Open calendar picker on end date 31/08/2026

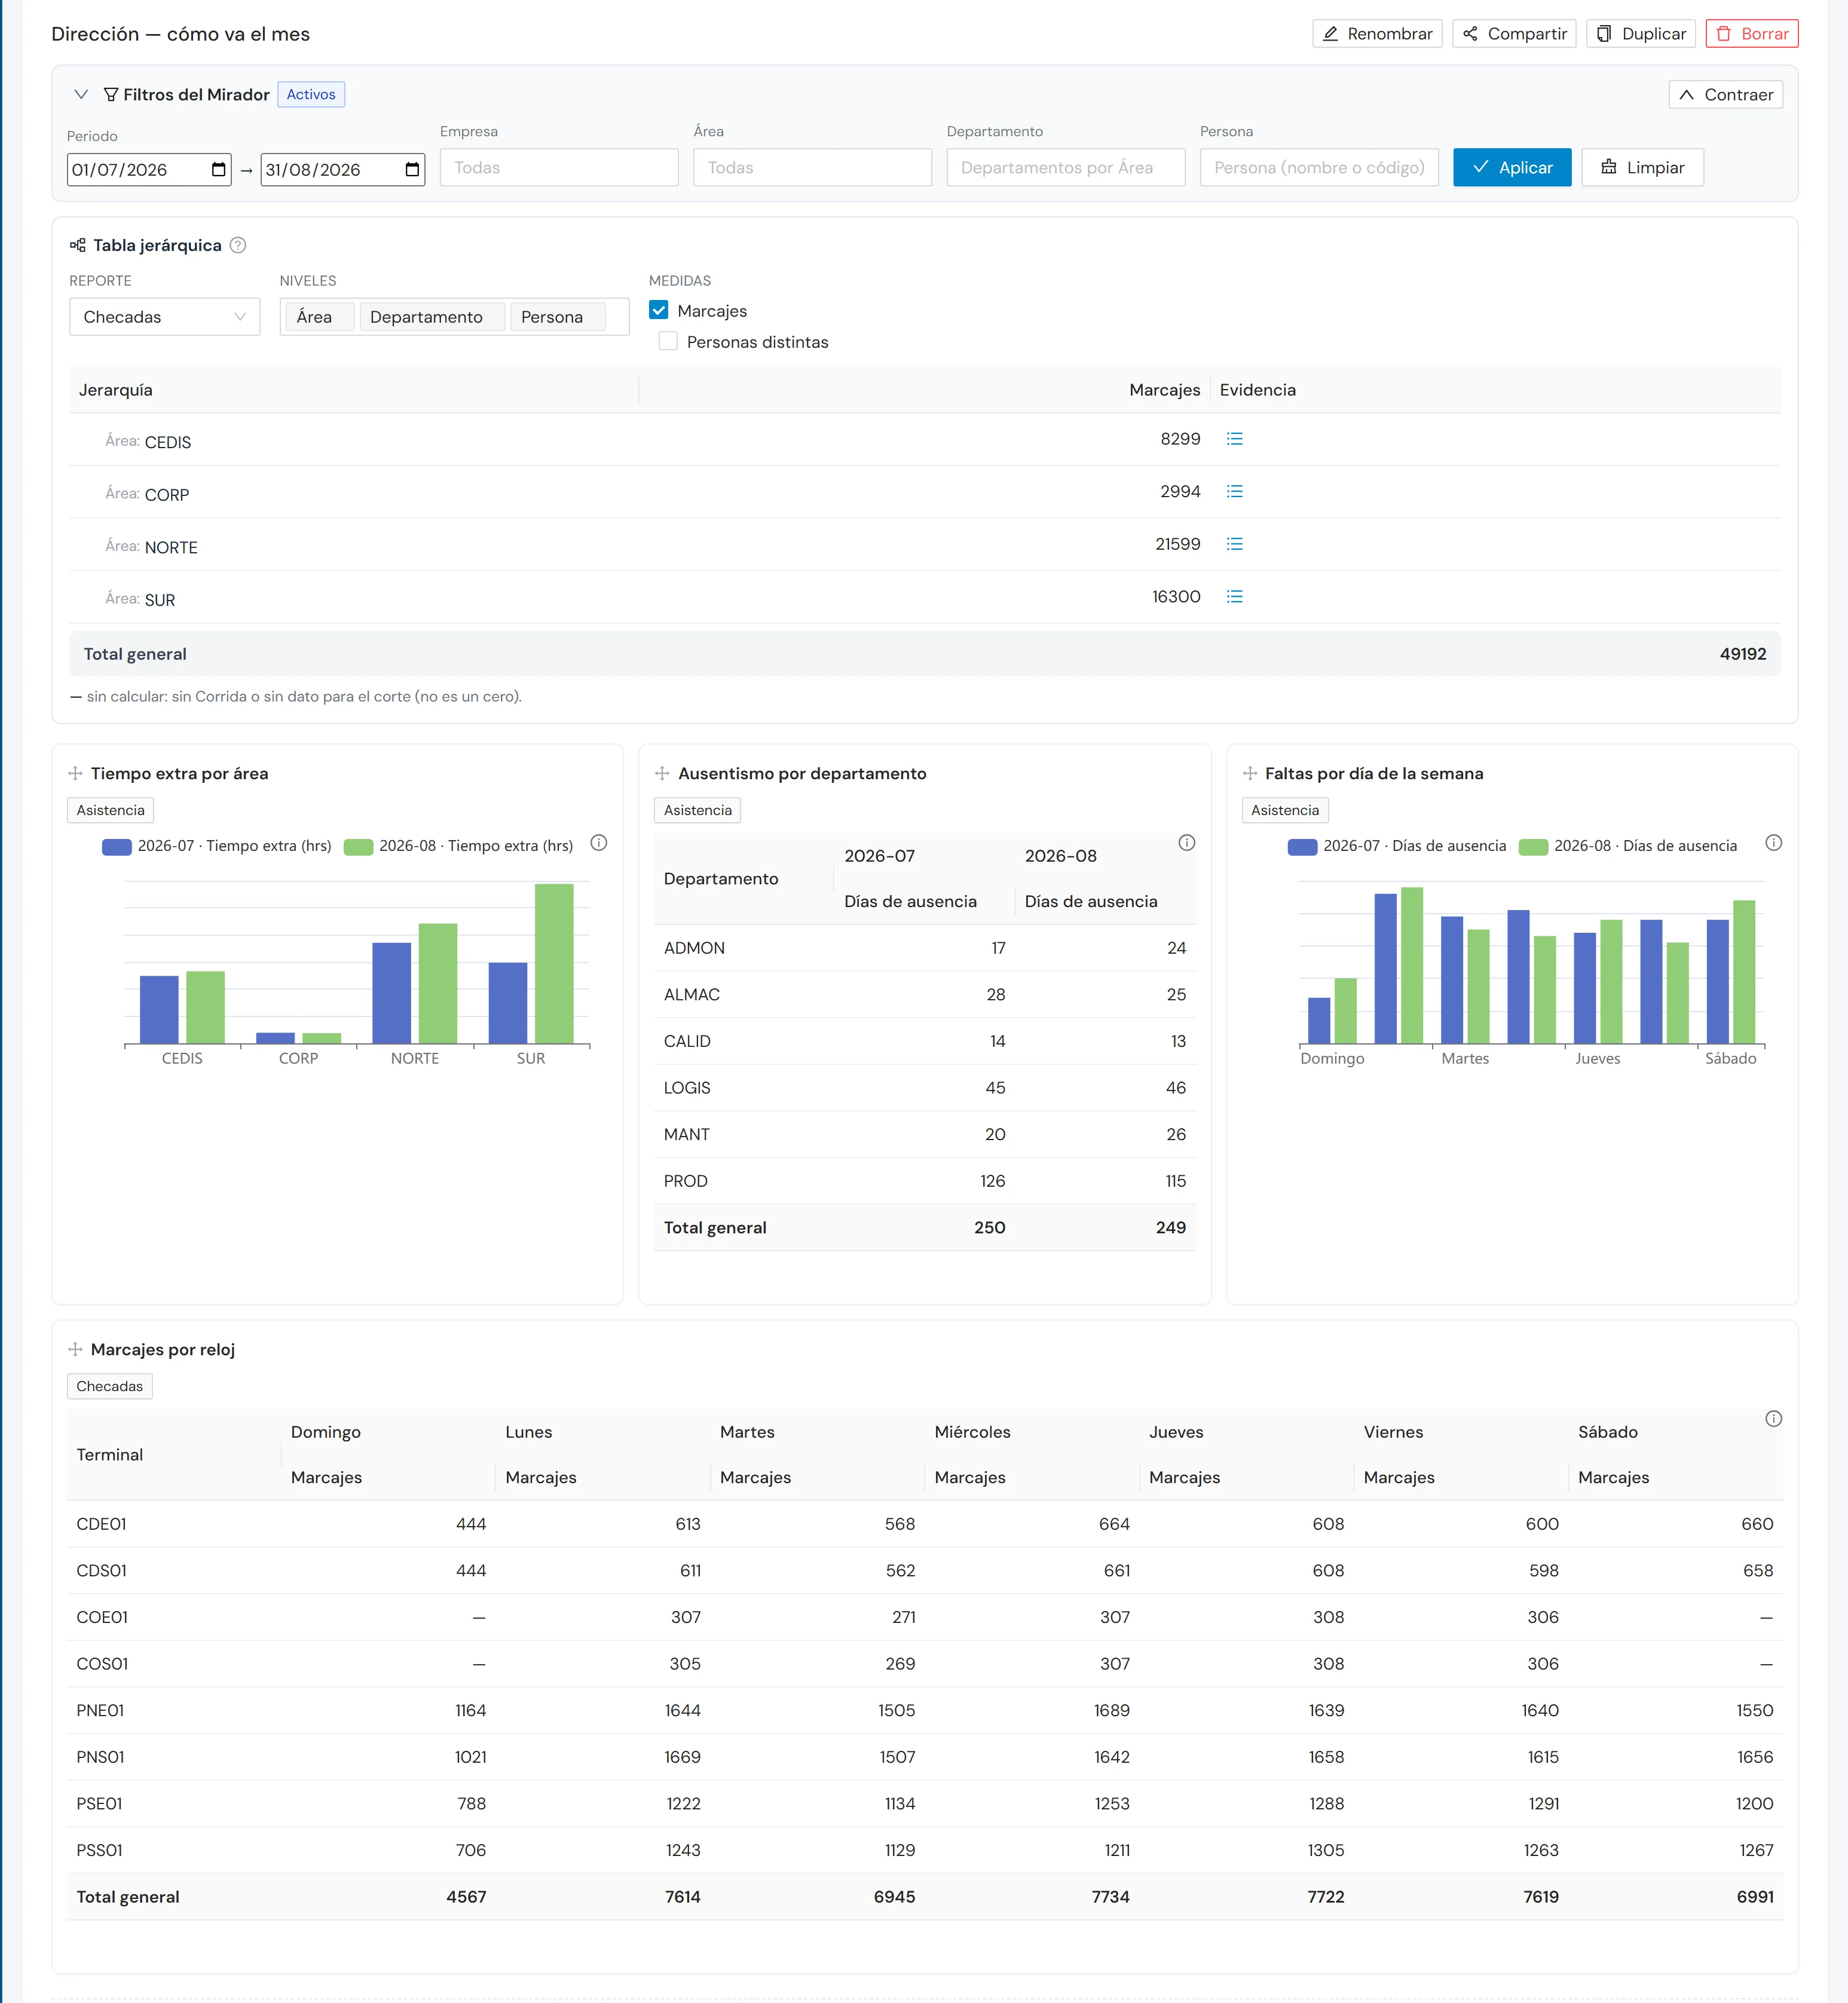[412, 170]
